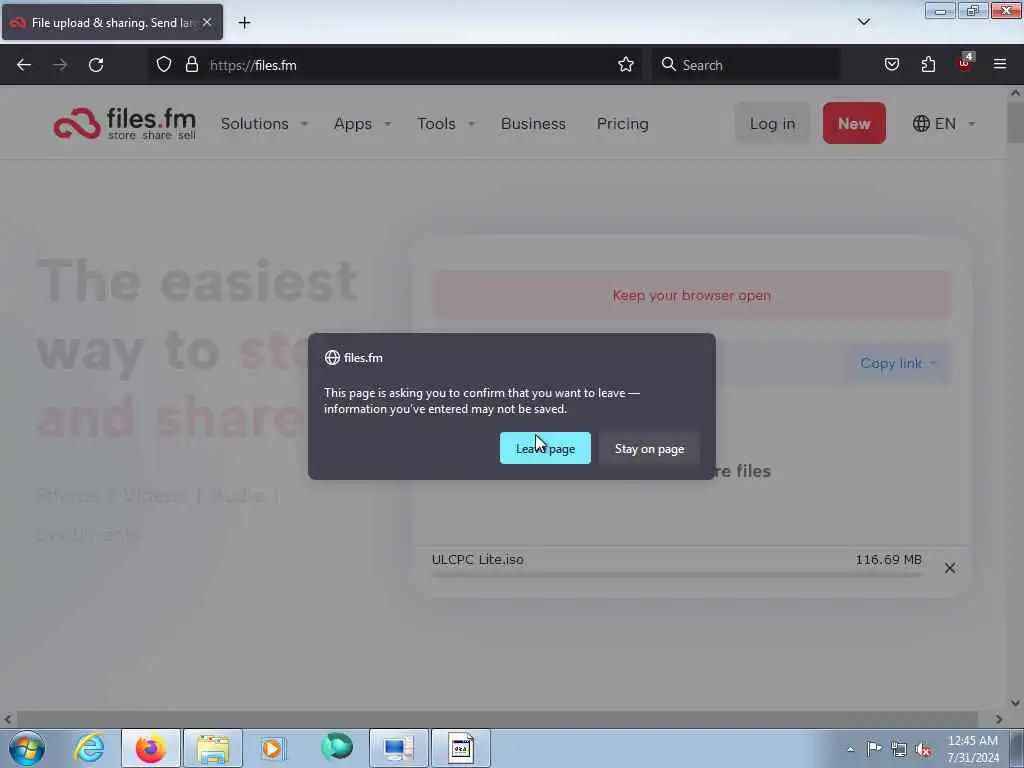Open the Business page
Screen dimensions: 1024x768
533,123
